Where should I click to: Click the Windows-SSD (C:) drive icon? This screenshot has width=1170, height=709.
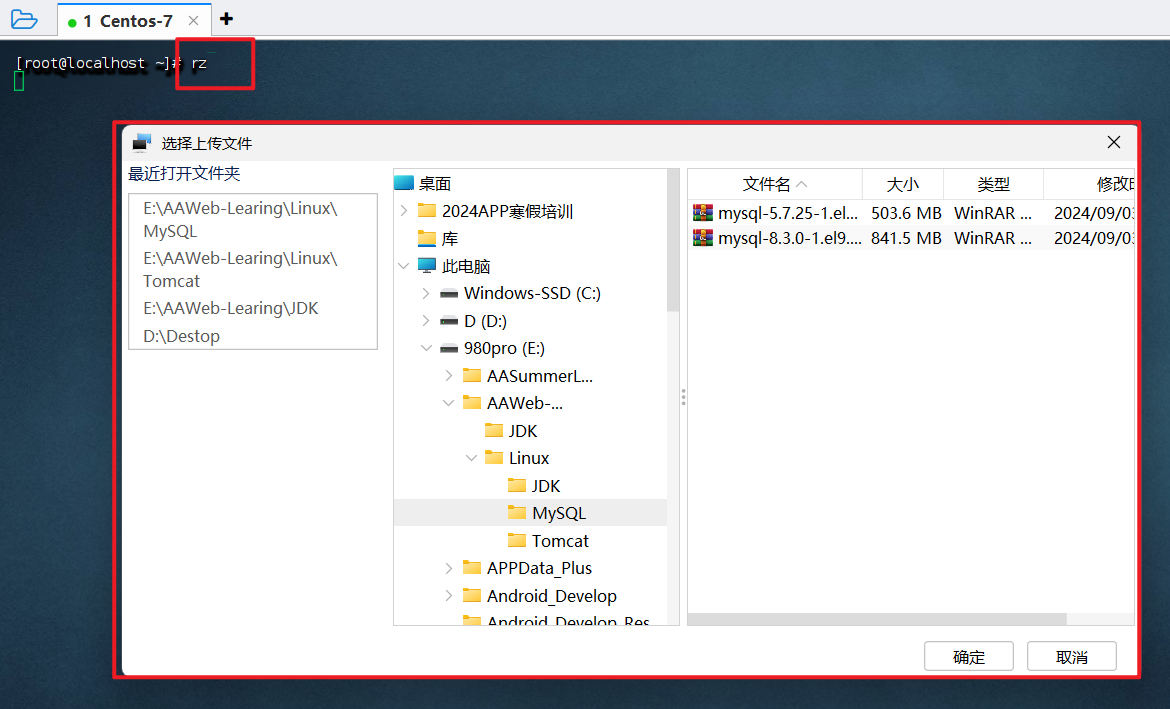(x=449, y=293)
